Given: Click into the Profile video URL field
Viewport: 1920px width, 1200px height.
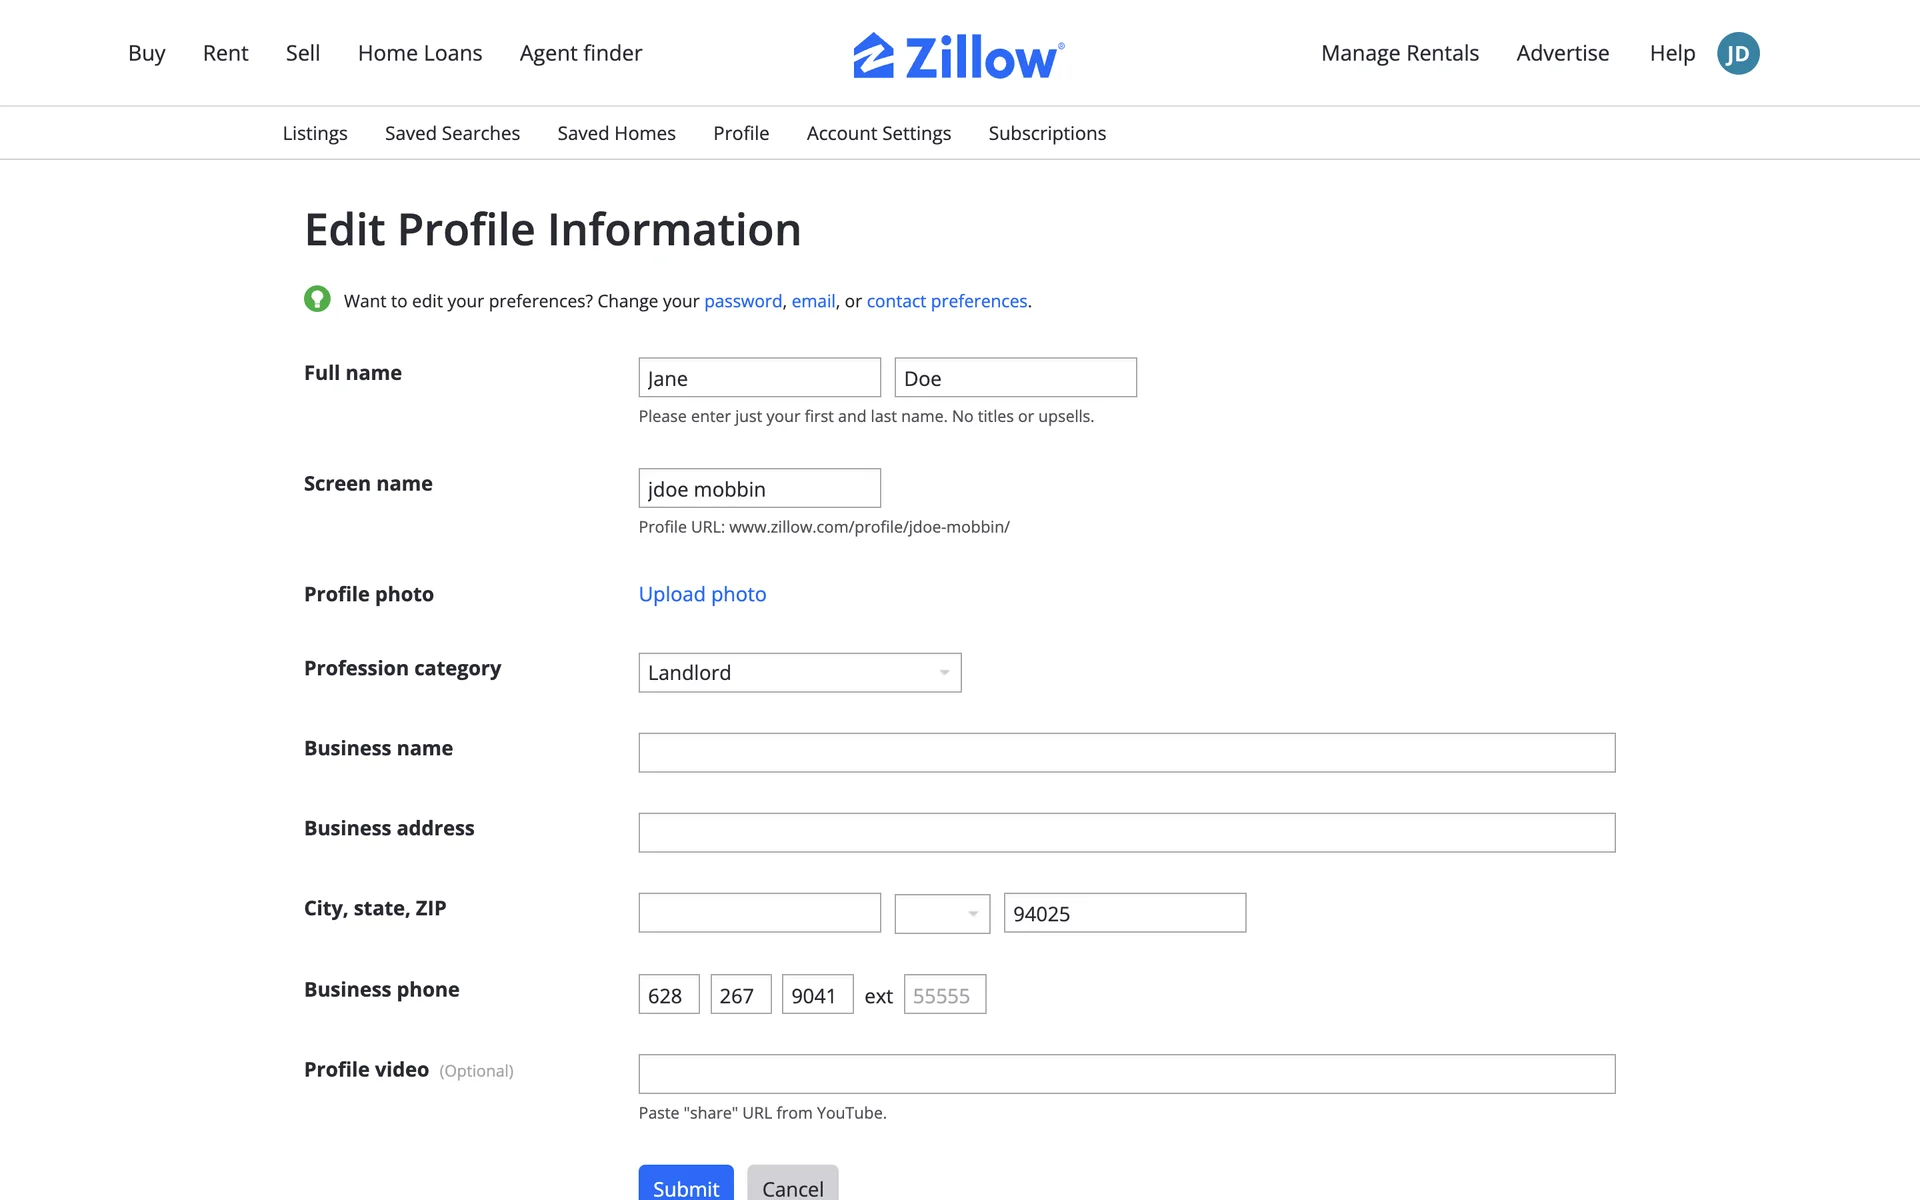Looking at the screenshot, I should coord(1126,1074).
